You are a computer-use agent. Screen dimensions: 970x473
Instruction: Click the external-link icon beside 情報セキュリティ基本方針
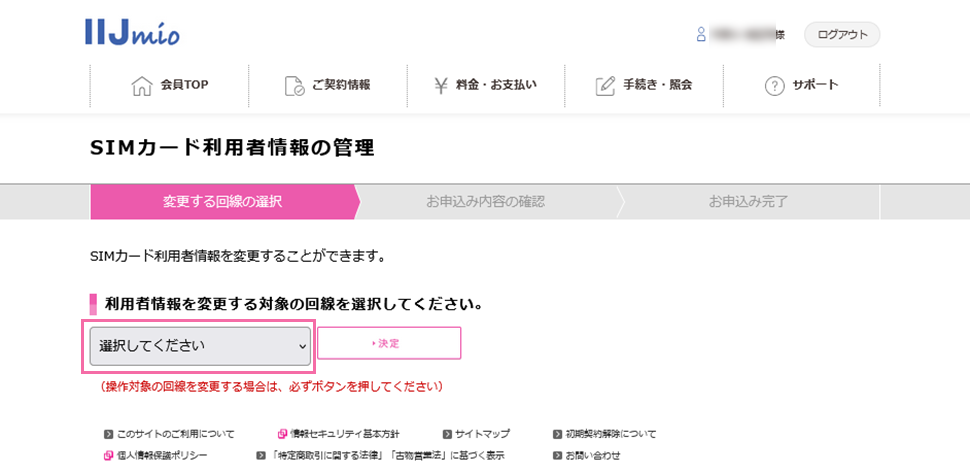tap(282, 434)
